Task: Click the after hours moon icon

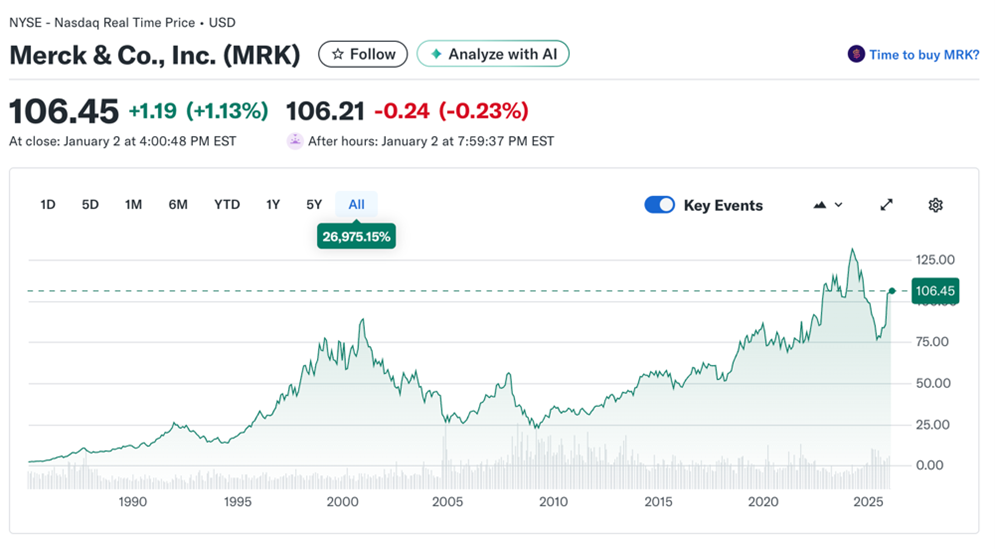Action: click(295, 141)
